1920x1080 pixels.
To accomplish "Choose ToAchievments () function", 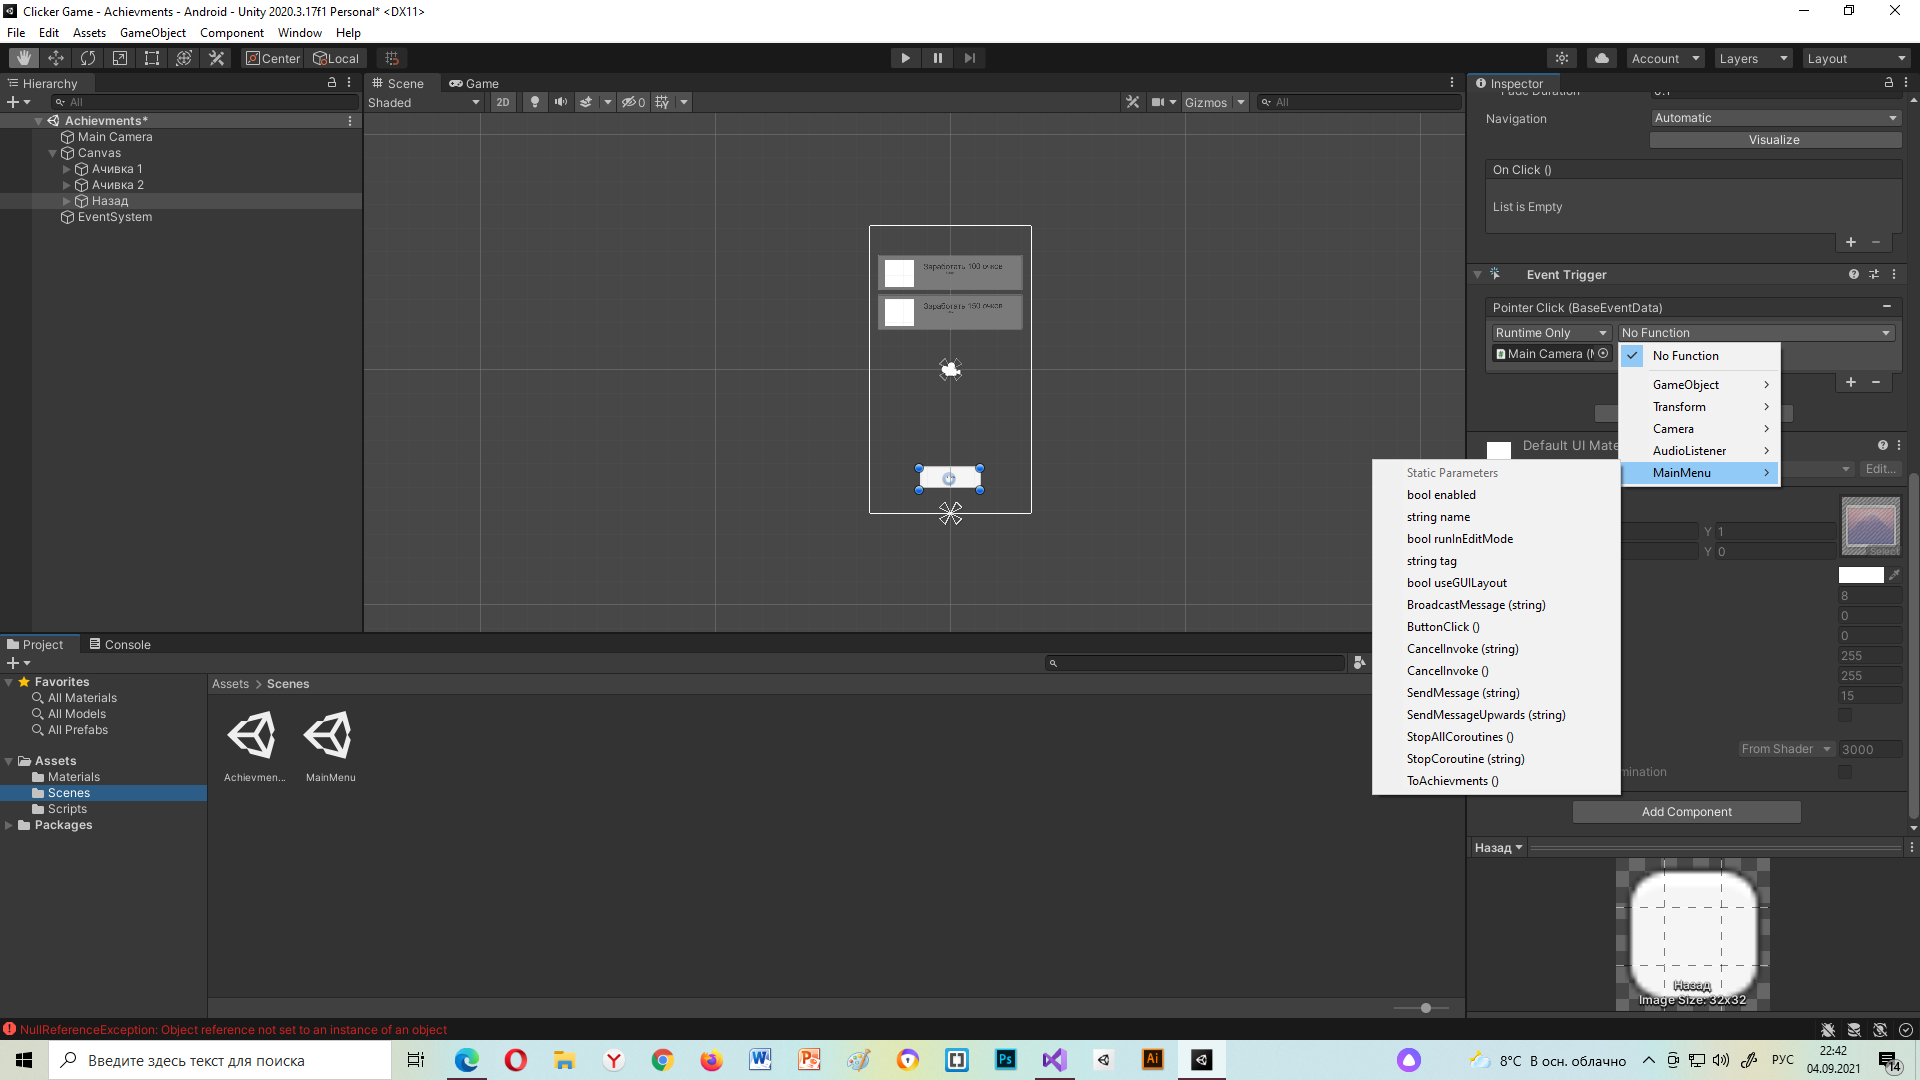I will click(1453, 781).
